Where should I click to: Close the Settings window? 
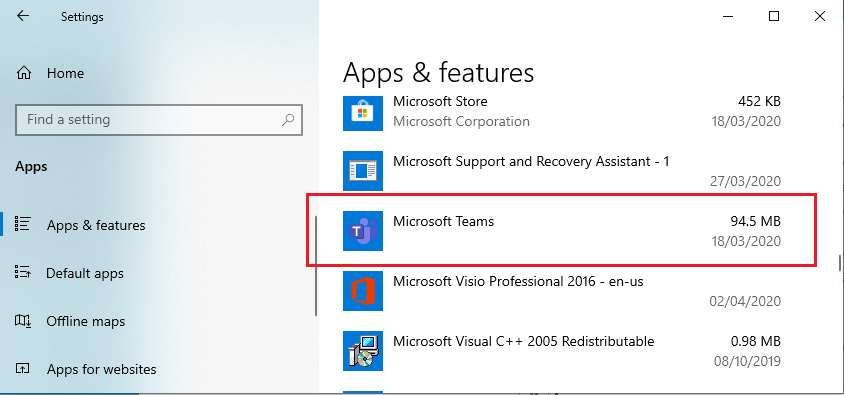coord(820,16)
